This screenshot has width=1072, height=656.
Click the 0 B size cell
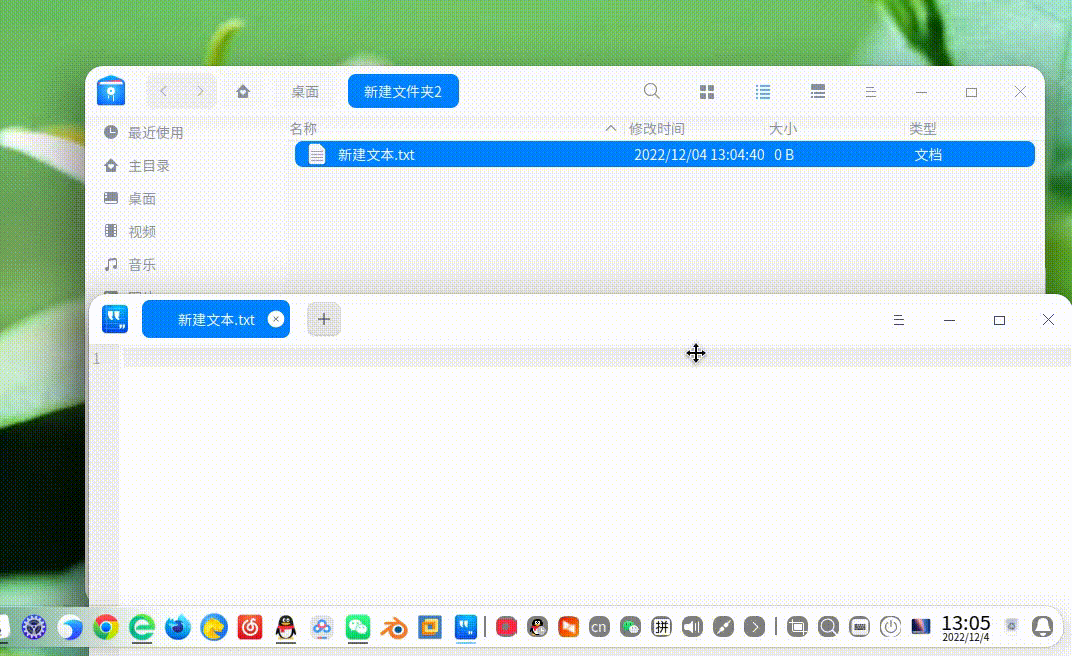tap(783, 154)
